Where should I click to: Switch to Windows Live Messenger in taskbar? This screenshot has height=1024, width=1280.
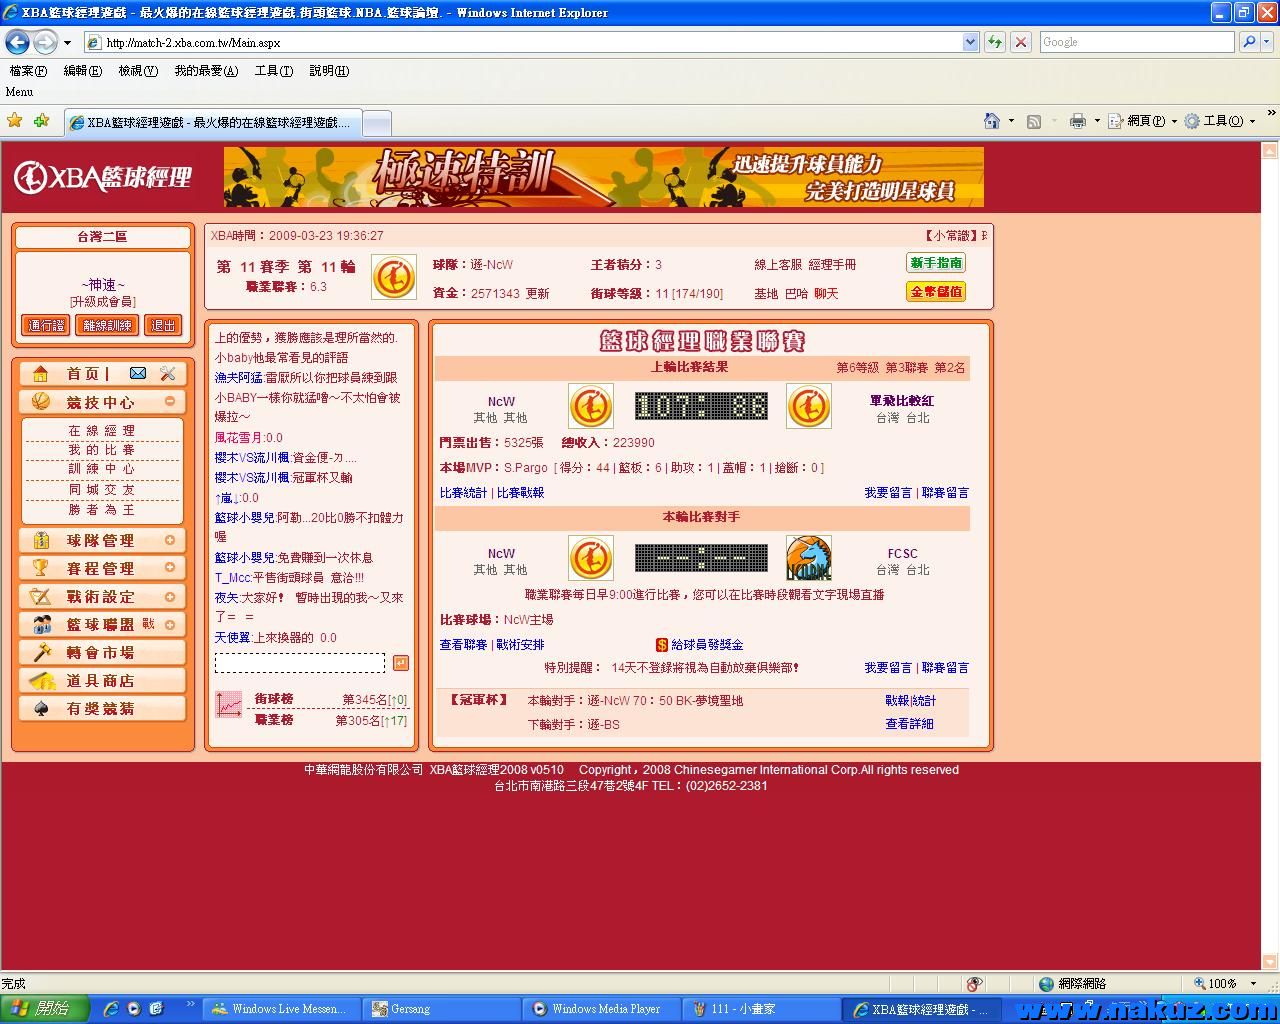(280, 1009)
